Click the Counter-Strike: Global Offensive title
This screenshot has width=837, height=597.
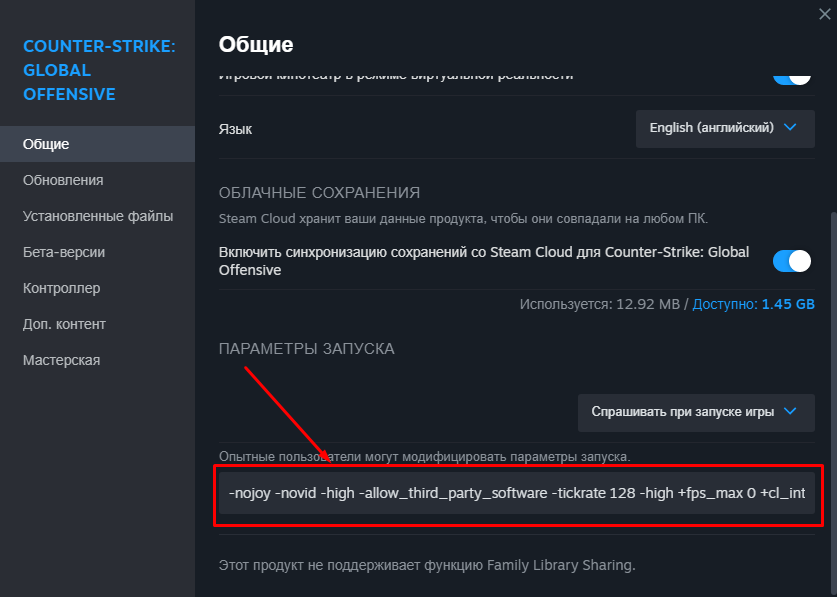click(99, 70)
